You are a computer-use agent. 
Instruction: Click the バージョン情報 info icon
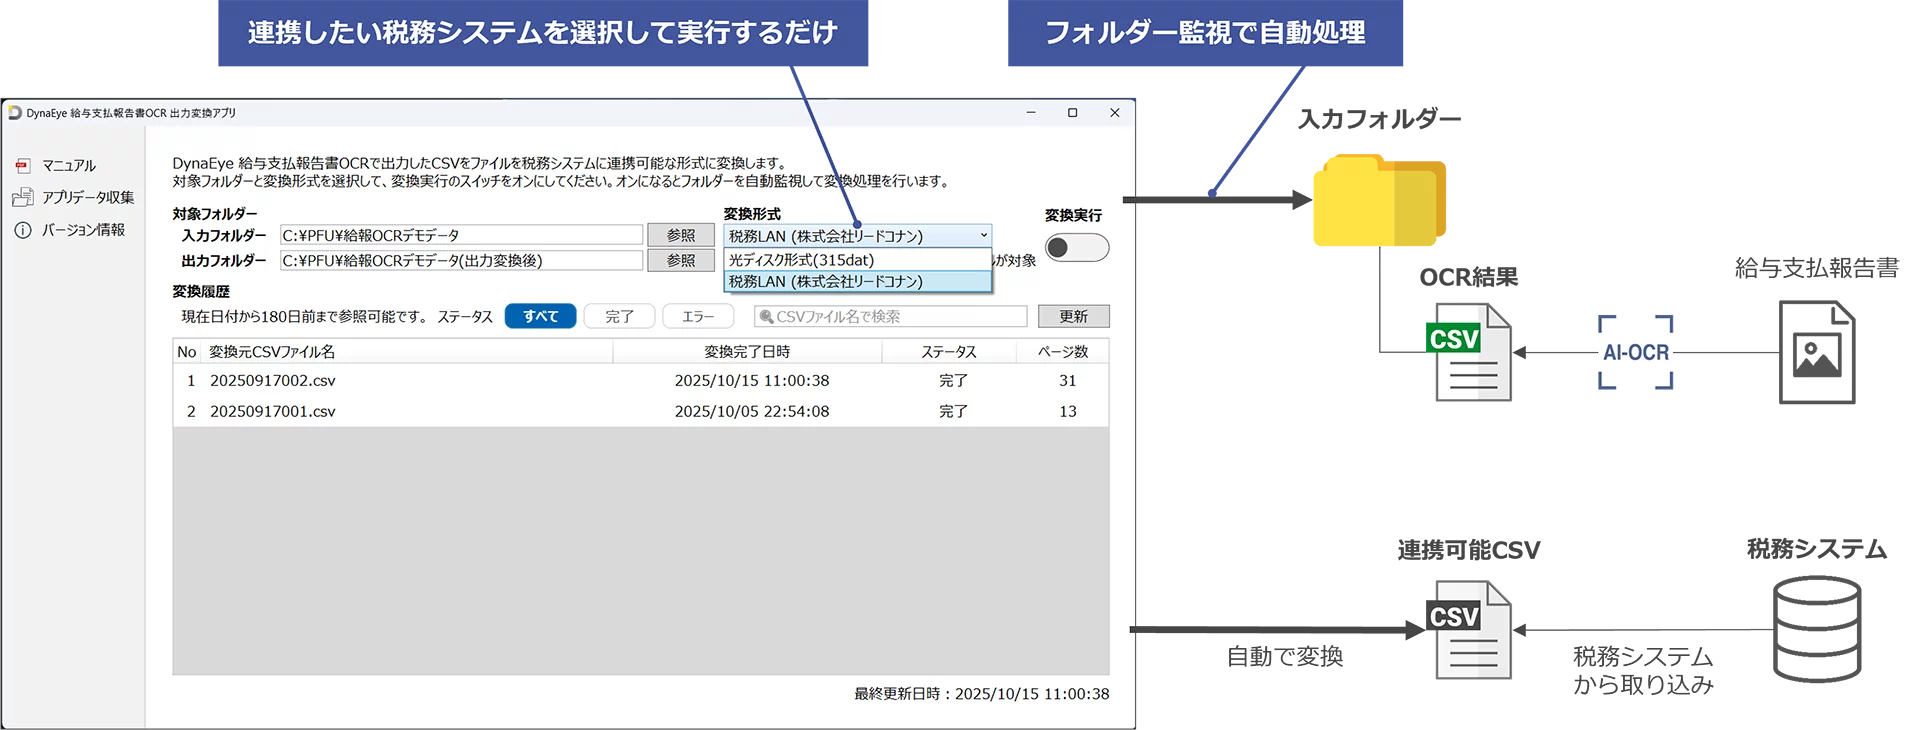coord(23,230)
